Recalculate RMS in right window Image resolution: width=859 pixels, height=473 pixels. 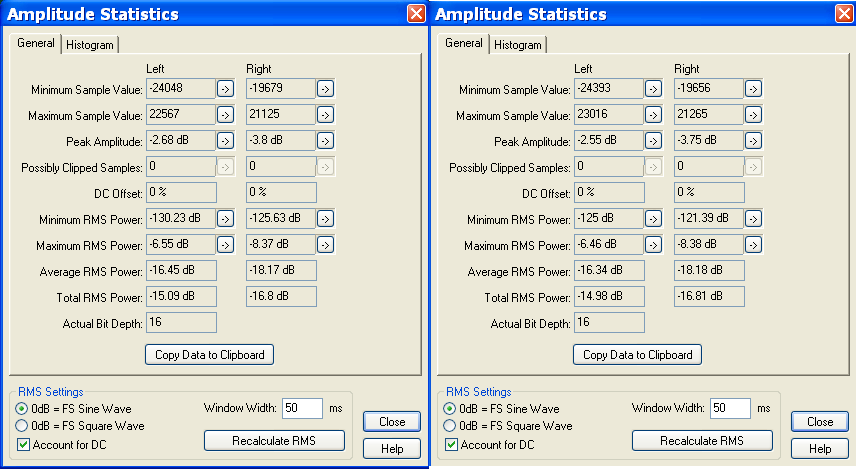pyautogui.click(x=702, y=441)
